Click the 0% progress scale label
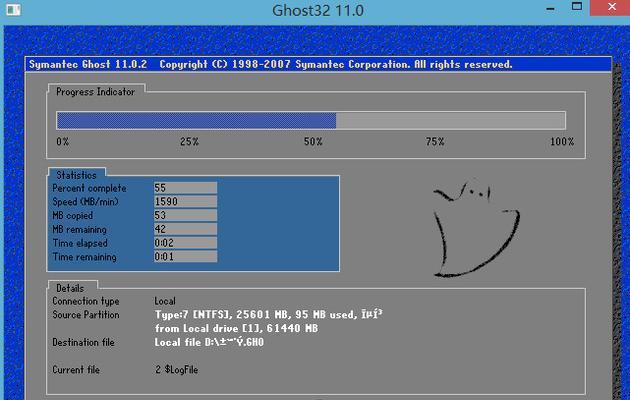Viewport: 630px width, 400px height. click(63, 141)
